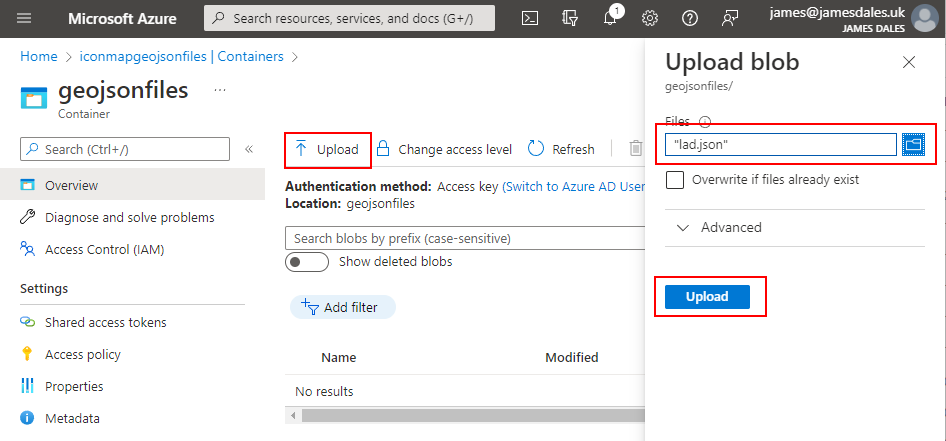This screenshot has width=946, height=441.
Task: Open Overview in the sidebar
Action: (x=132, y=185)
